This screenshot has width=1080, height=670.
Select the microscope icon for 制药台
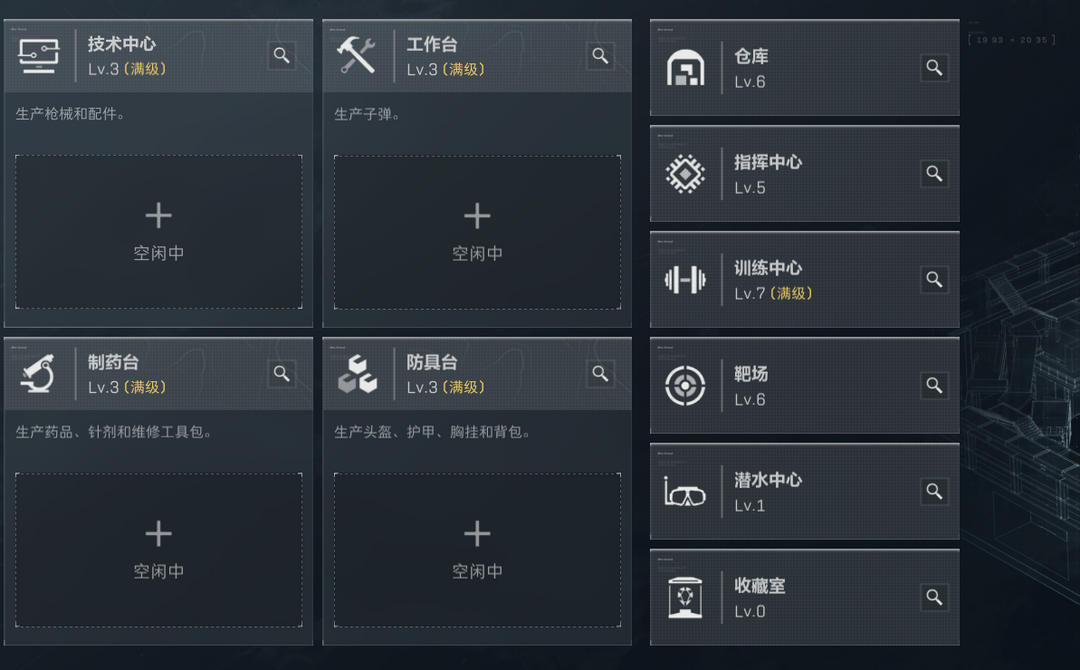coord(39,374)
